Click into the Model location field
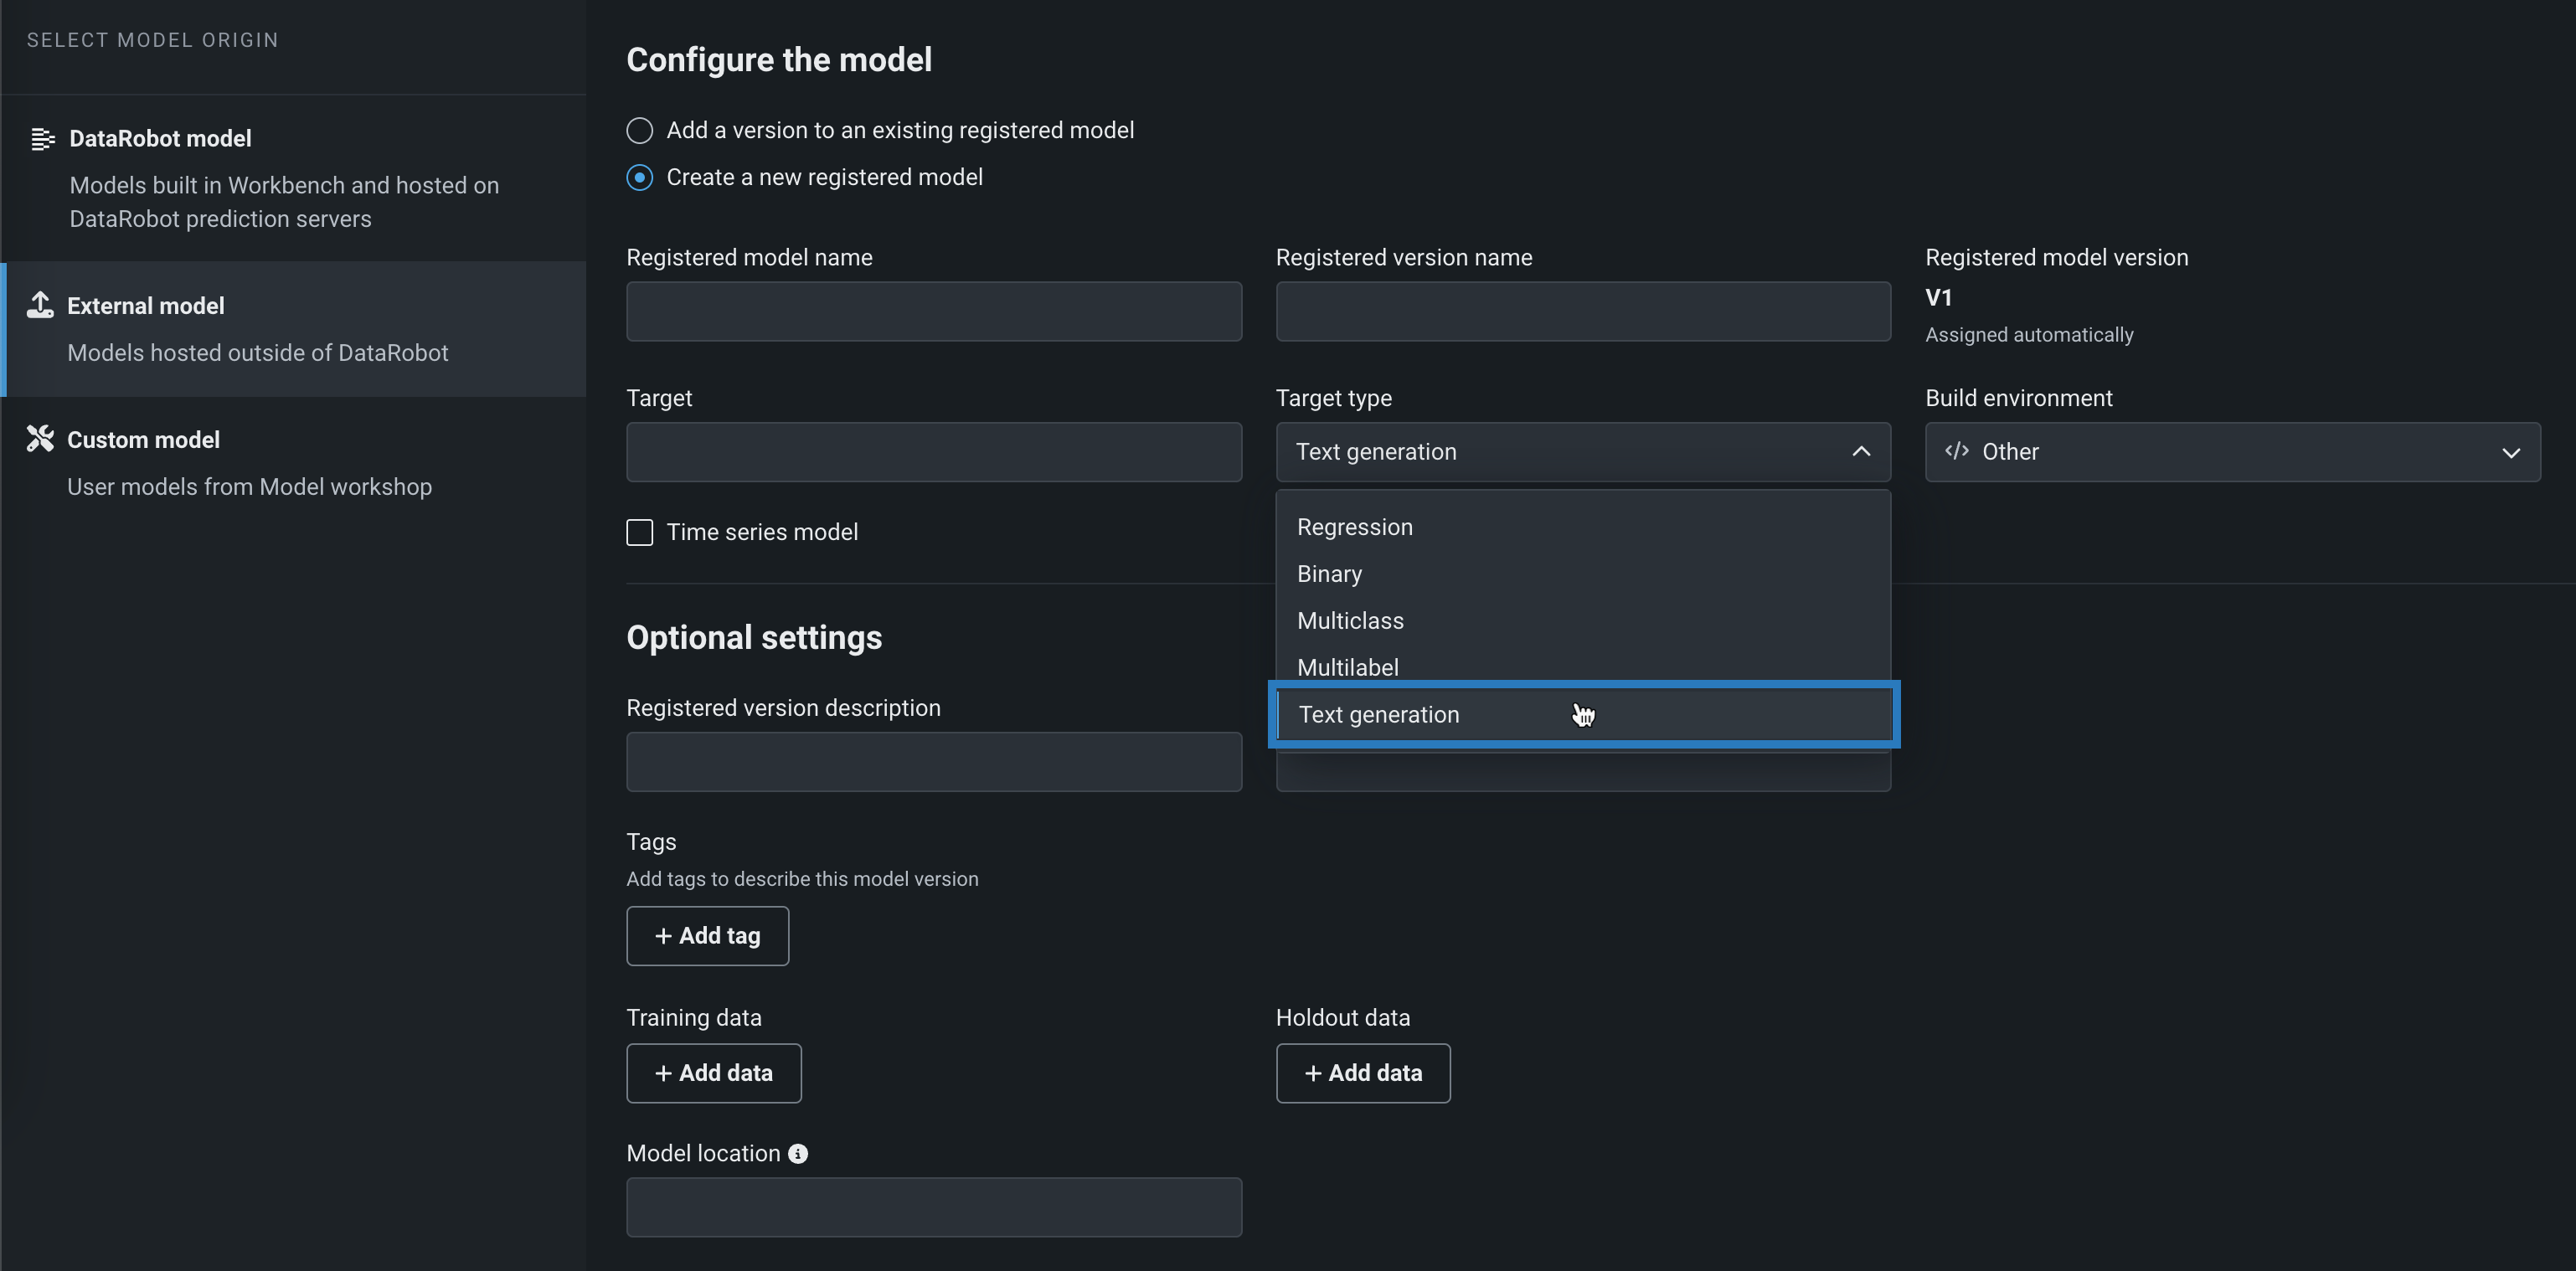 point(933,1207)
